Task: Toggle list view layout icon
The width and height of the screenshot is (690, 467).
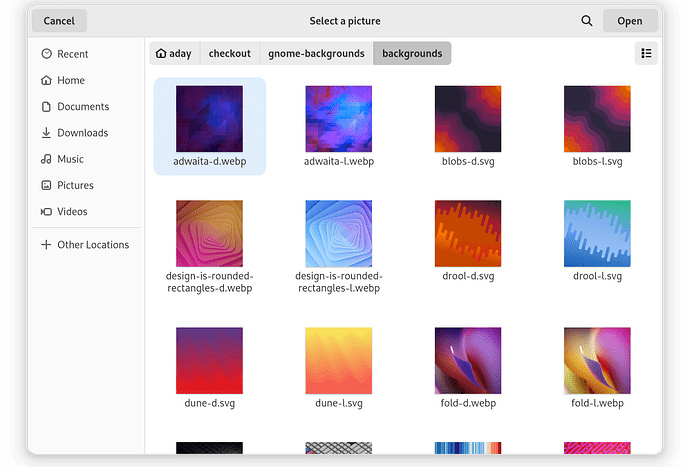Action: click(646, 54)
